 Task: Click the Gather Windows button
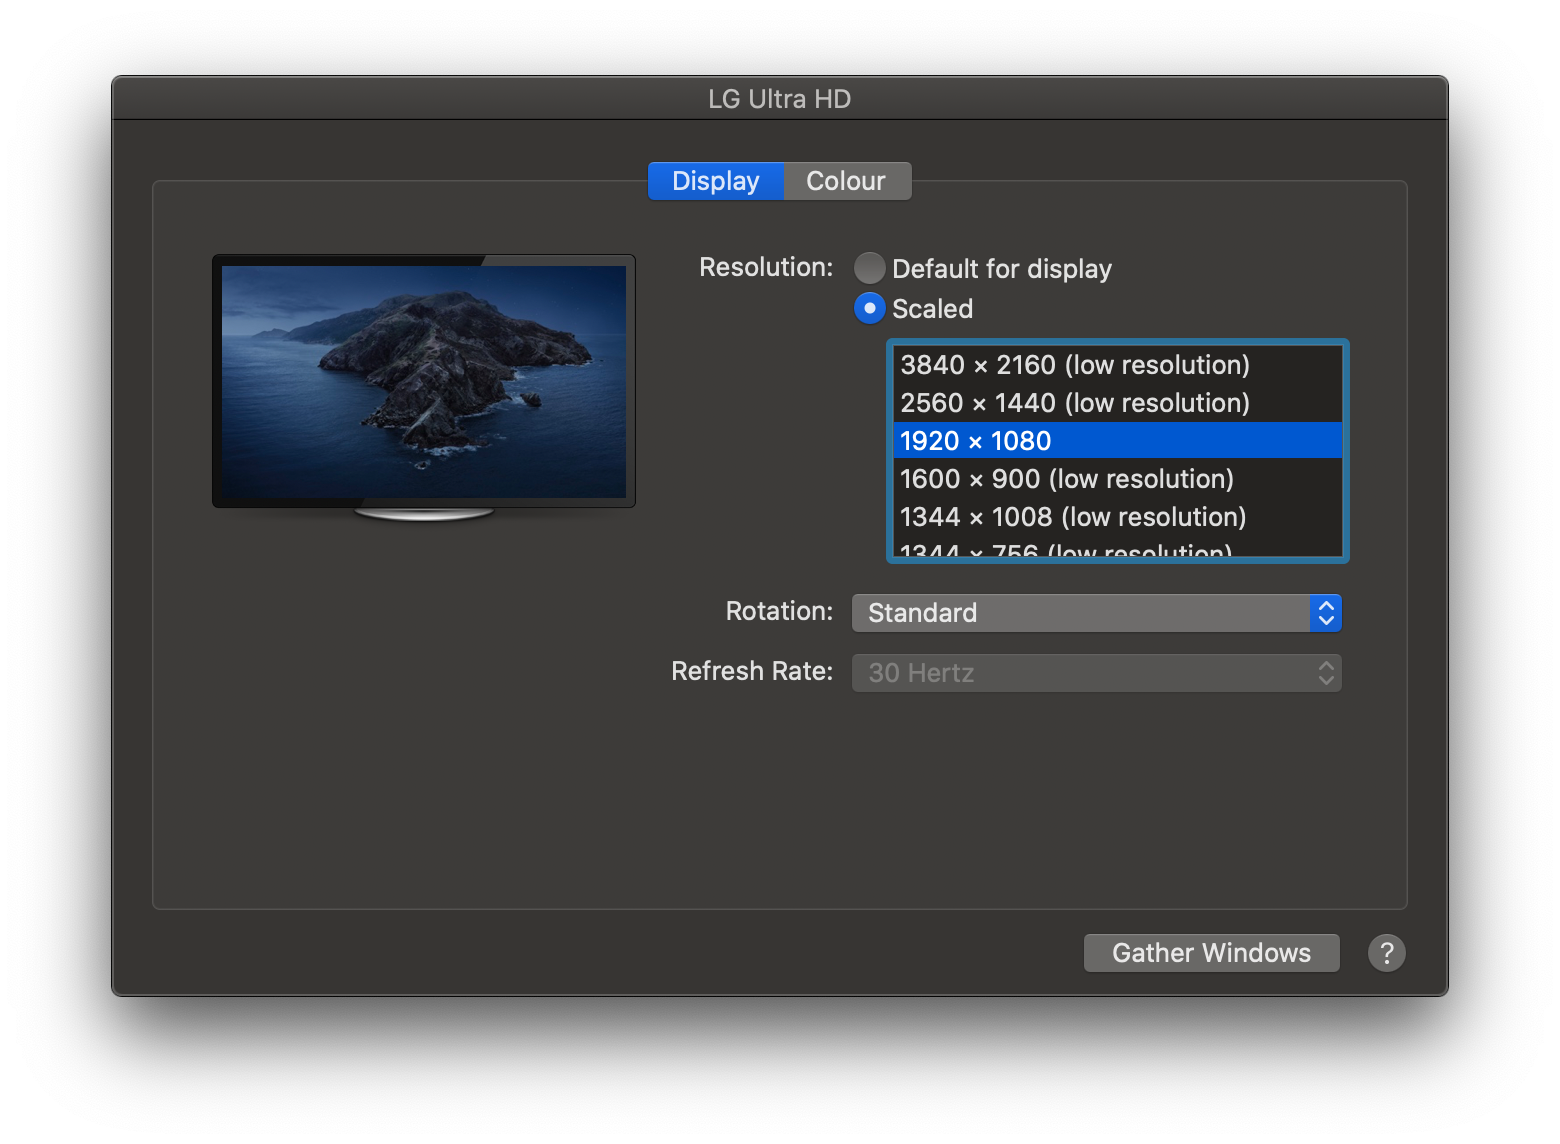click(x=1211, y=953)
